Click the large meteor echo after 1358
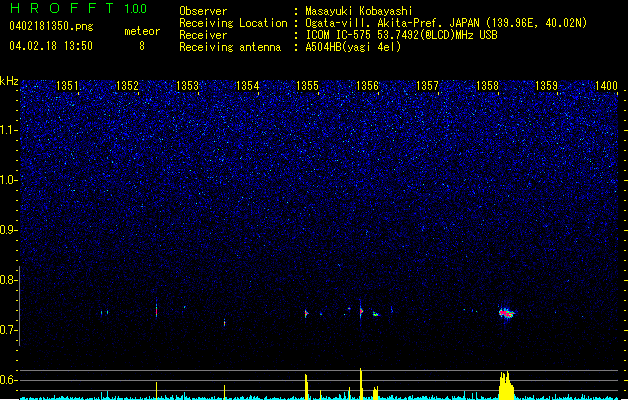 (506, 313)
